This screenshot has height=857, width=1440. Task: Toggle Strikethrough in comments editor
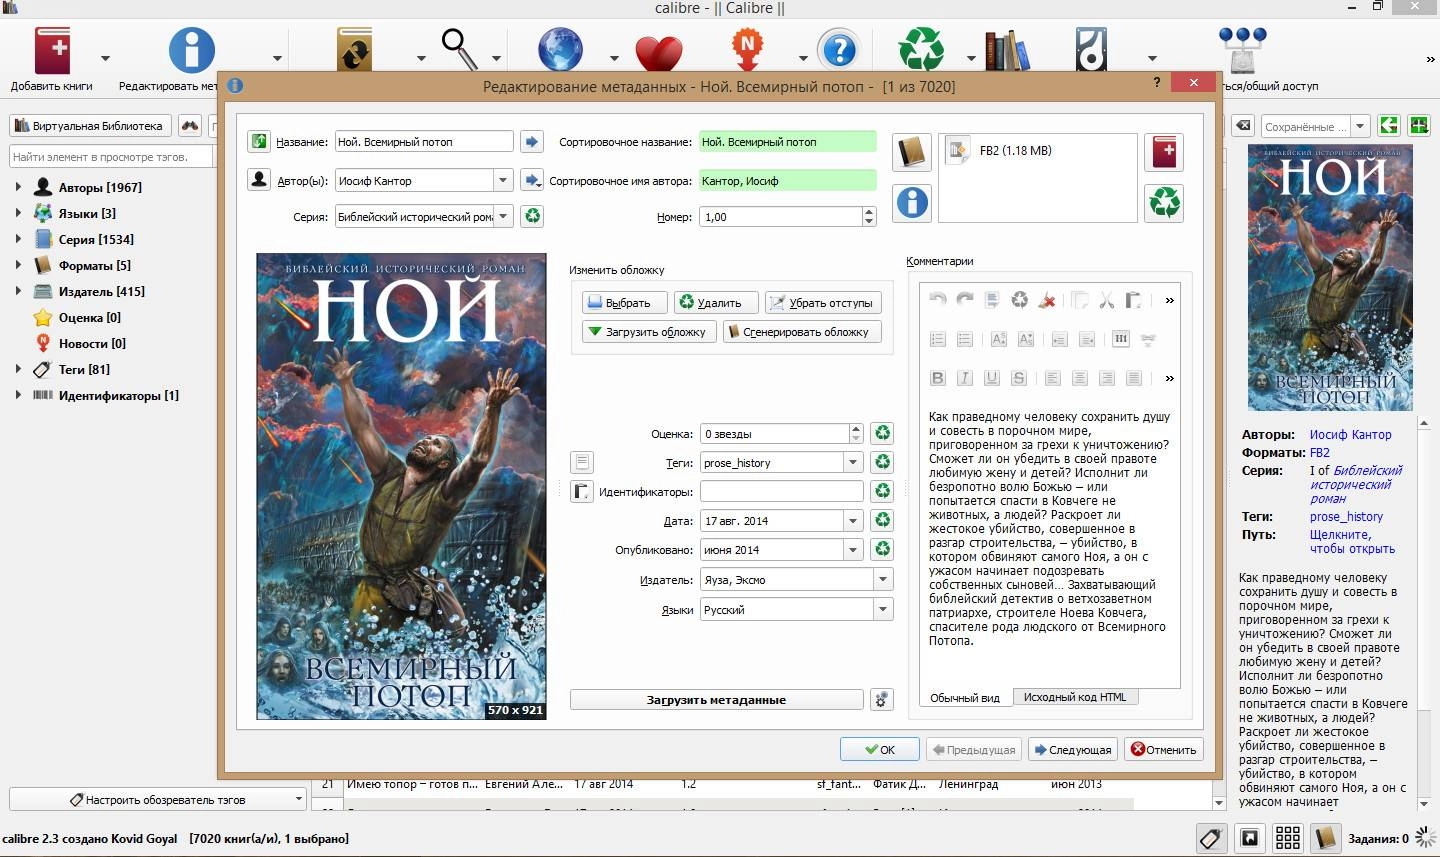[x=1018, y=378]
